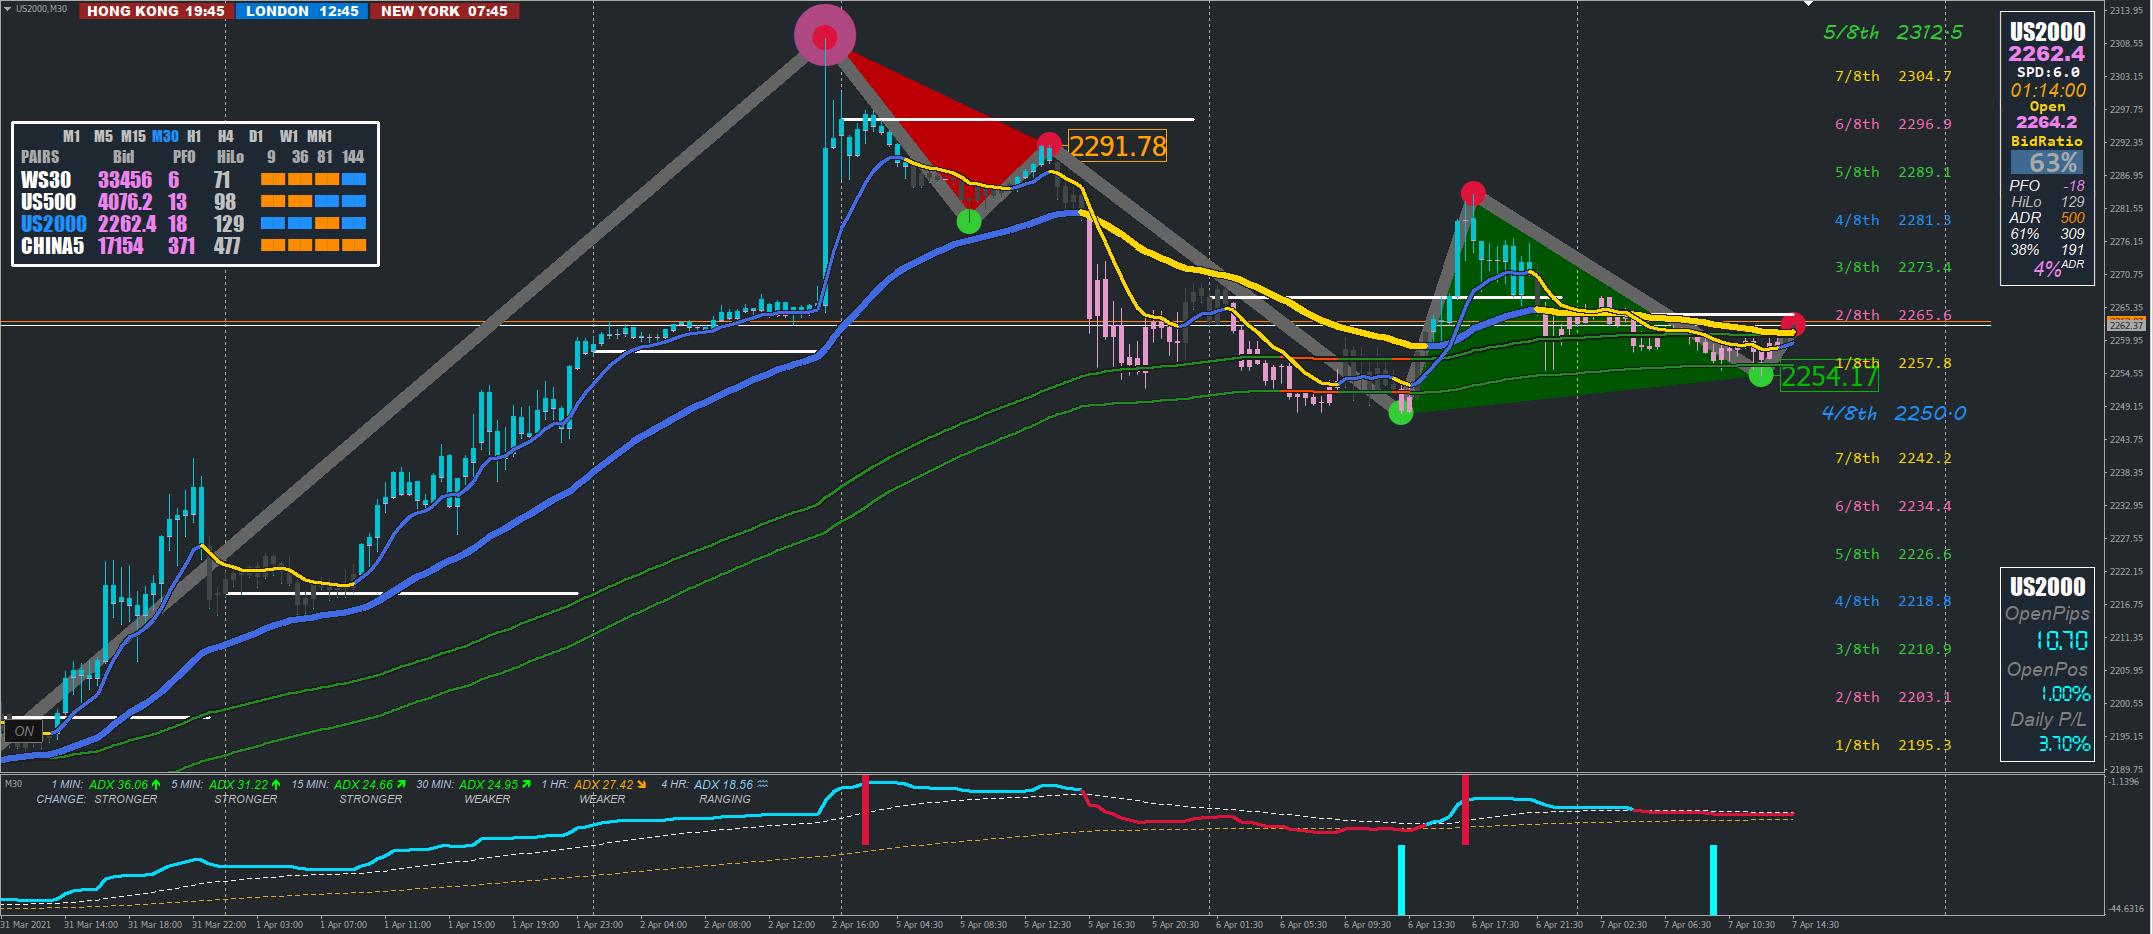Select the WS30 pair

pos(46,180)
